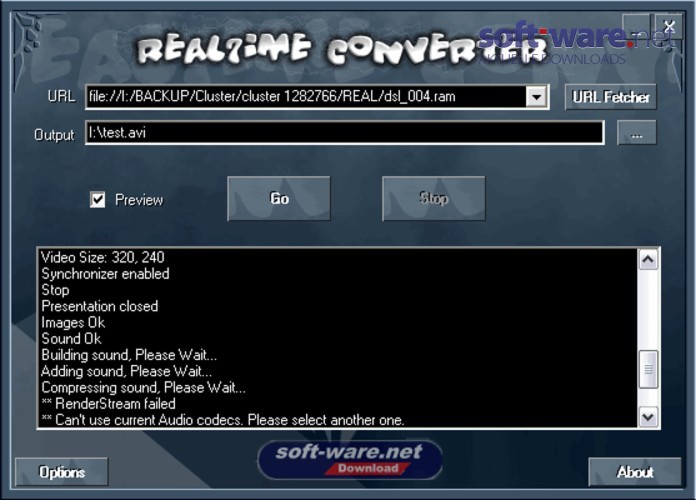The height and width of the screenshot is (500, 696).
Task: Open the About dialog
Action: click(x=635, y=472)
